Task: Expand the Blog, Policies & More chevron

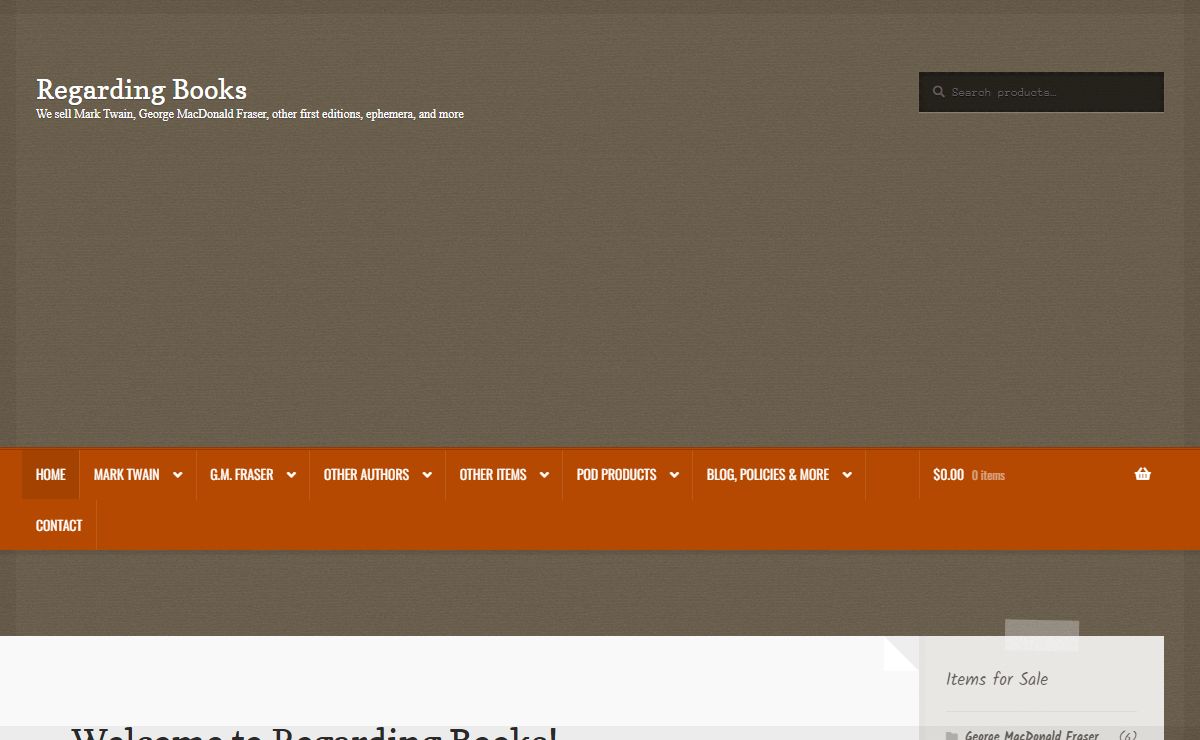Action: tap(847, 475)
